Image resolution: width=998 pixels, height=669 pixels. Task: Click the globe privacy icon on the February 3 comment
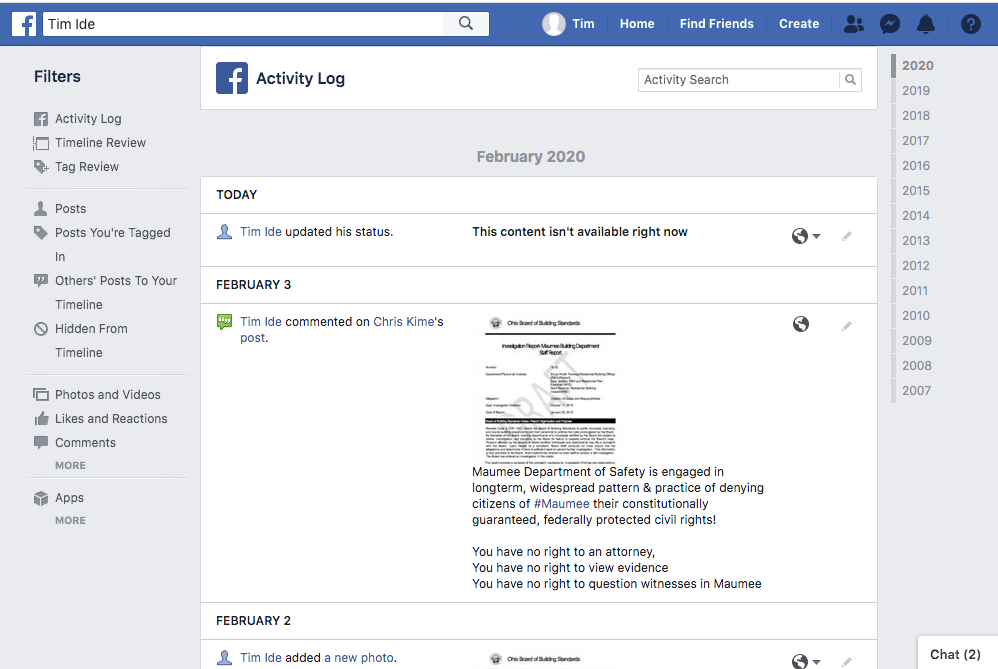[800, 324]
